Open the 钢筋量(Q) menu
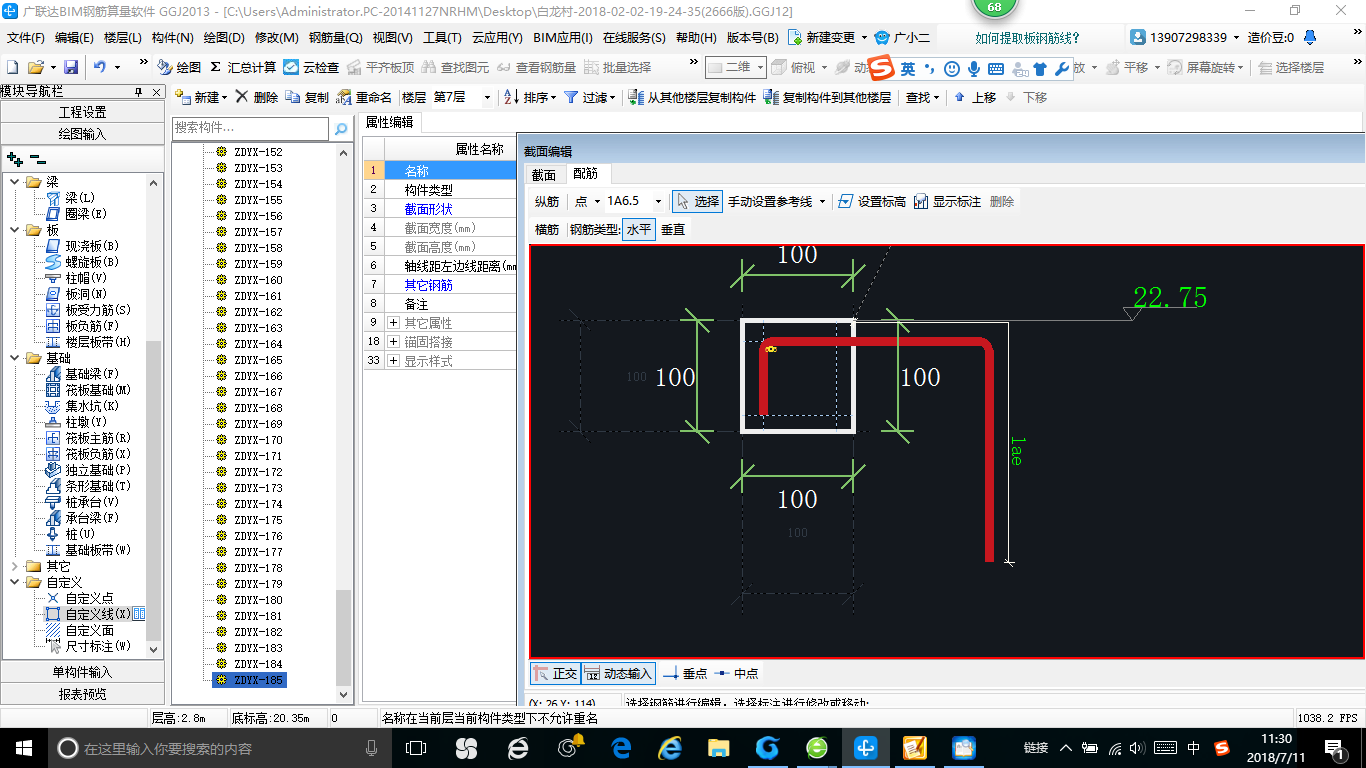Screen dimensions: 1366x768 pyautogui.click(x=335, y=37)
